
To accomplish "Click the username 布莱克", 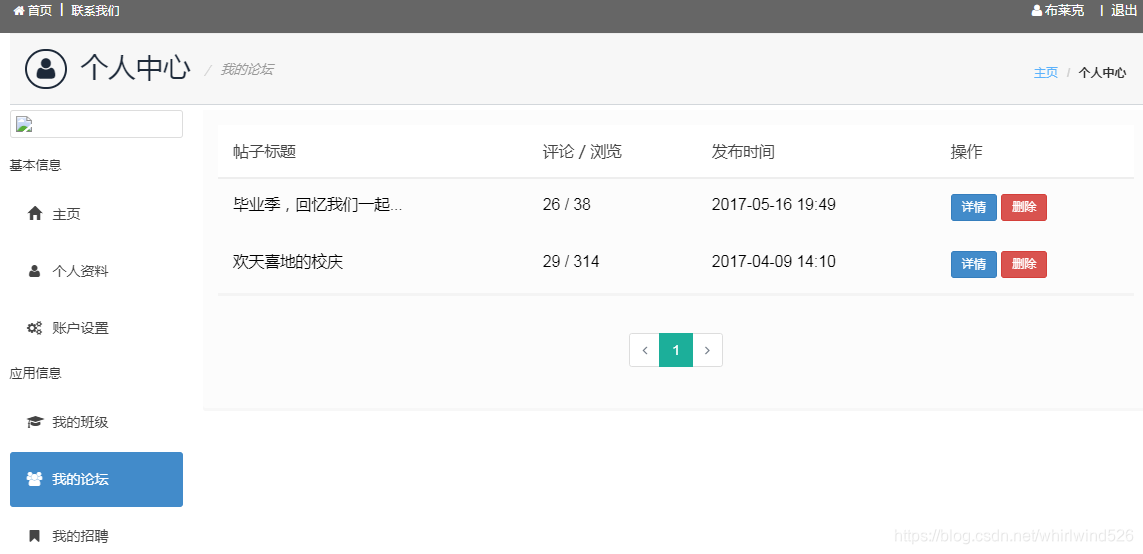I will coord(1064,11).
